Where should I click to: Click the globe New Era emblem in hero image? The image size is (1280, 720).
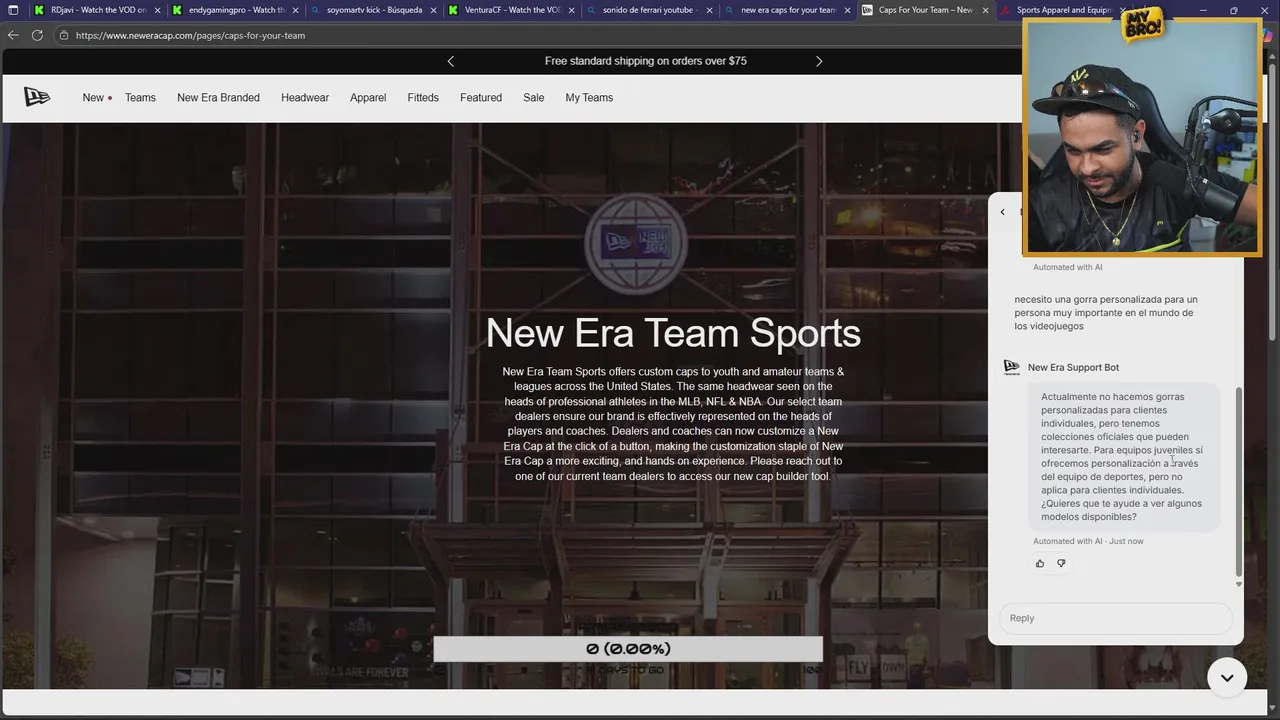coord(635,243)
